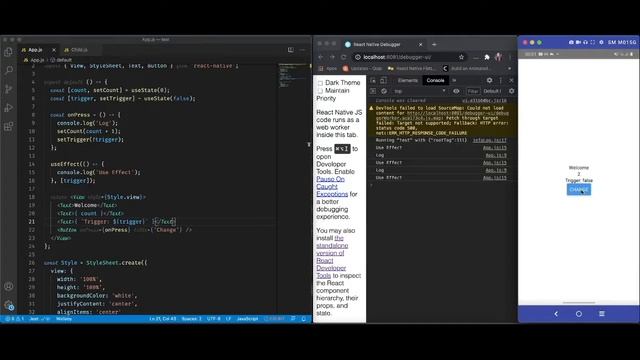
Task: Open the notifications bell in VS Code status bar
Action: pos(304,319)
